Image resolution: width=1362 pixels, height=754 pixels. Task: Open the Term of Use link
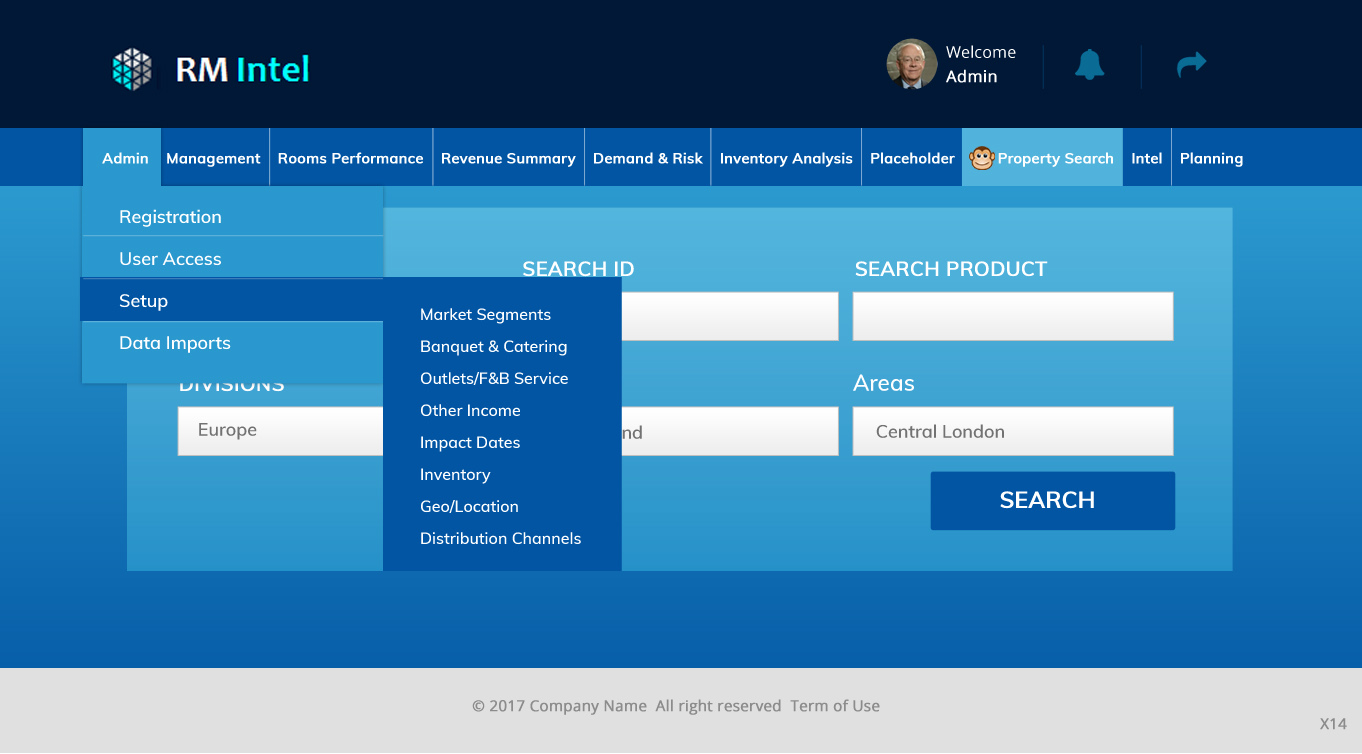click(x=835, y=705)
